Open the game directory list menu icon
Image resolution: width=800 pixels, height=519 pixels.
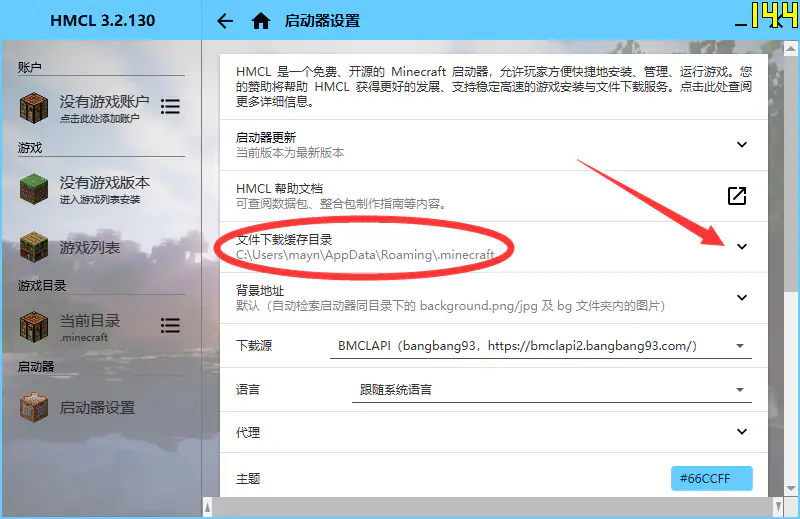[170, 325]
